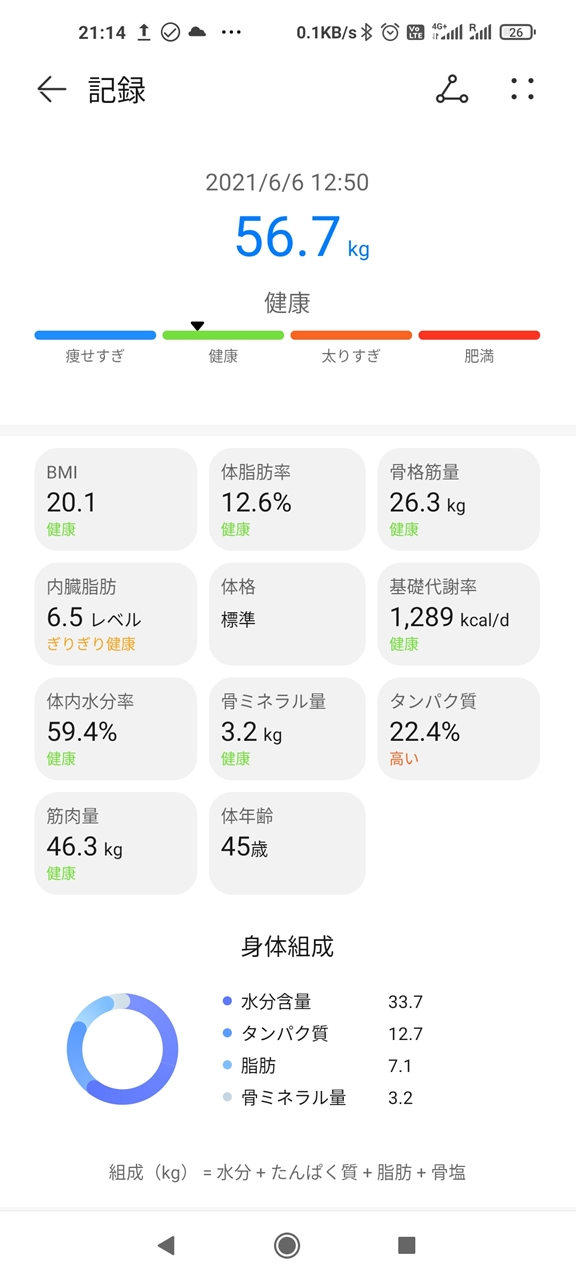Screen dimensions: 576x1280
Task: Open the BMI 20.1 card
Action: 116,499
